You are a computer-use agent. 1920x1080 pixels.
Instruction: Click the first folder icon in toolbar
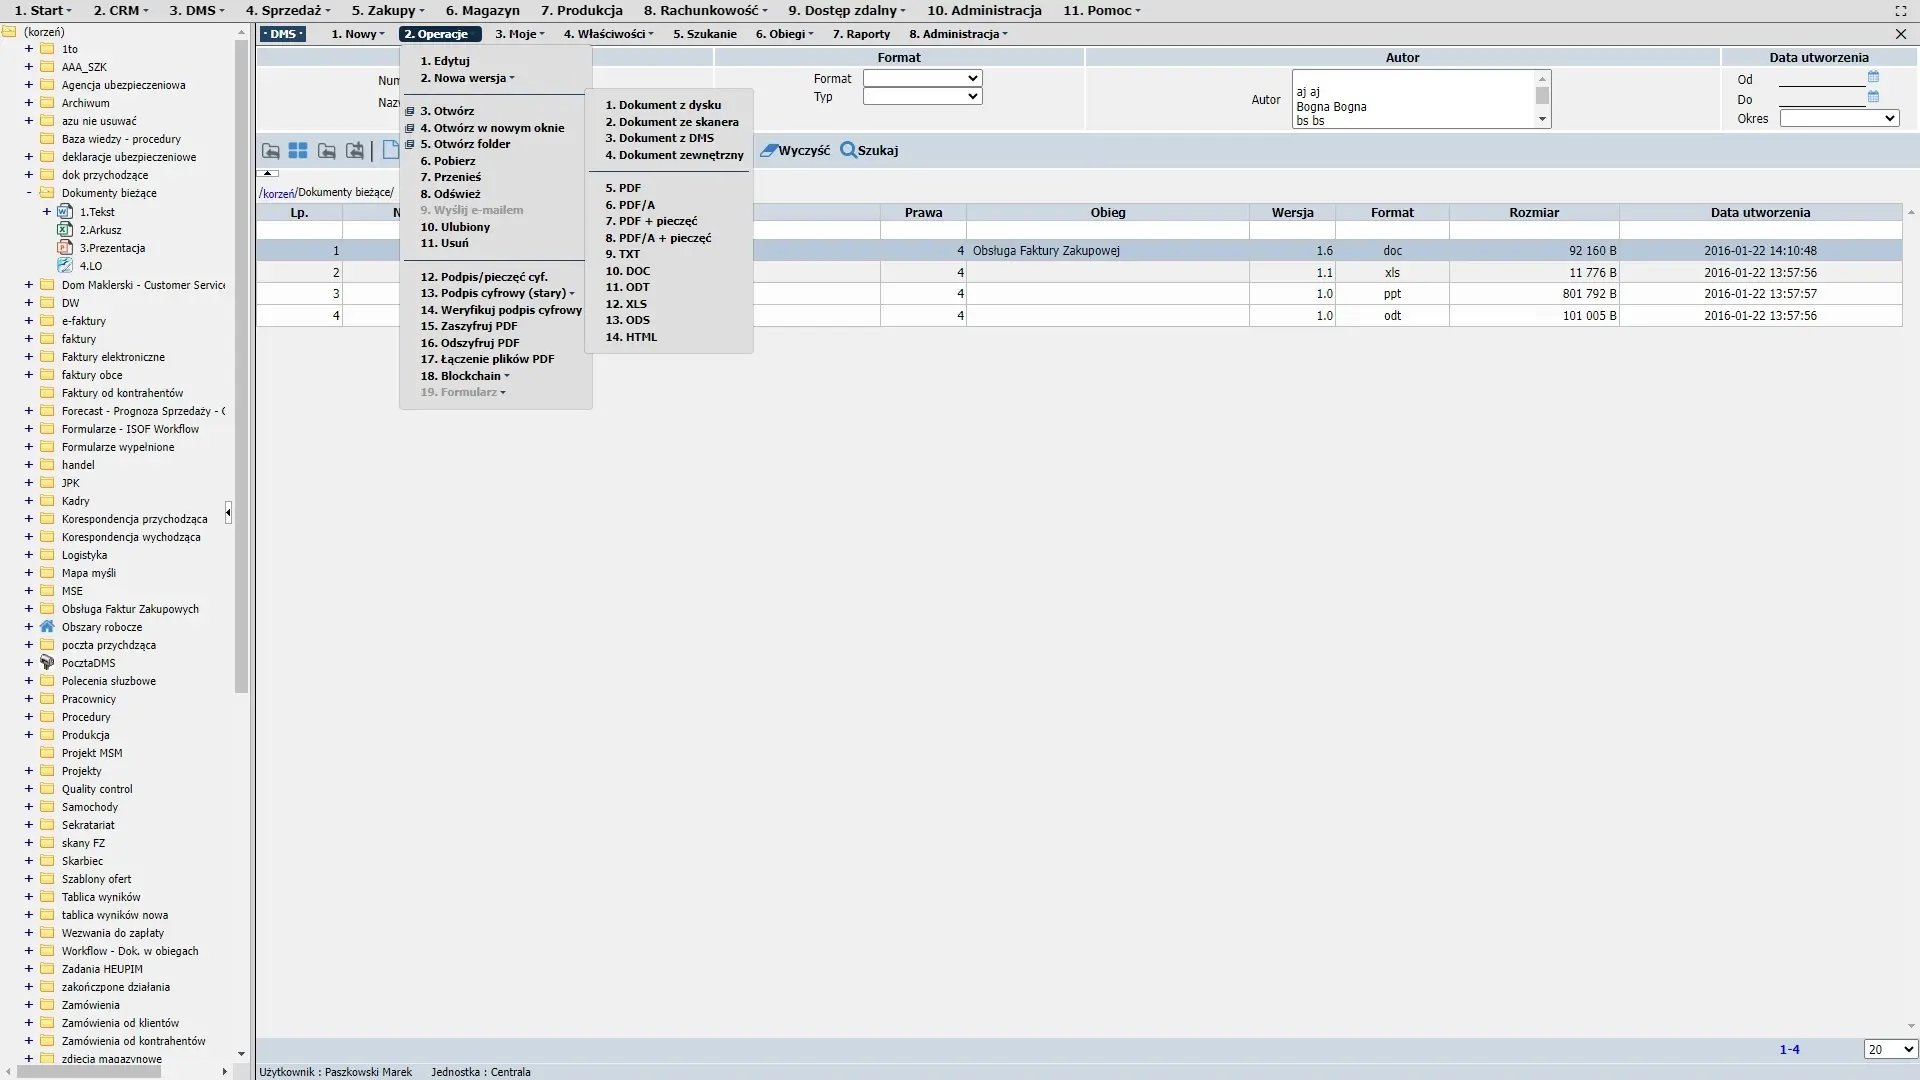point(270,151)
